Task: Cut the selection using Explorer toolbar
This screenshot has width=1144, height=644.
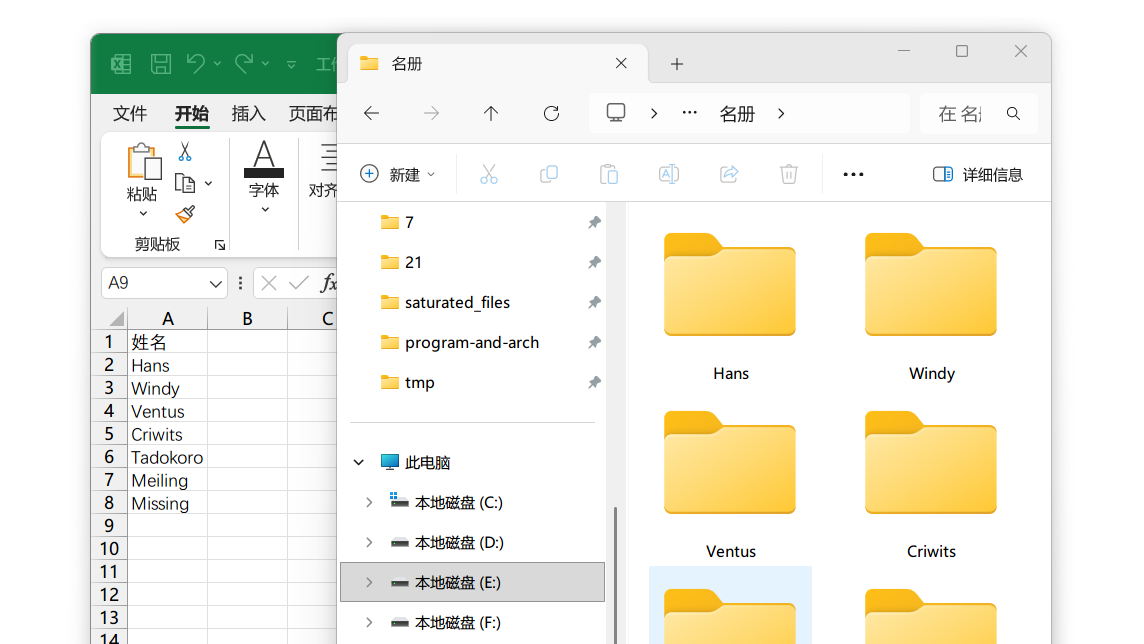Action: point(489,173)
